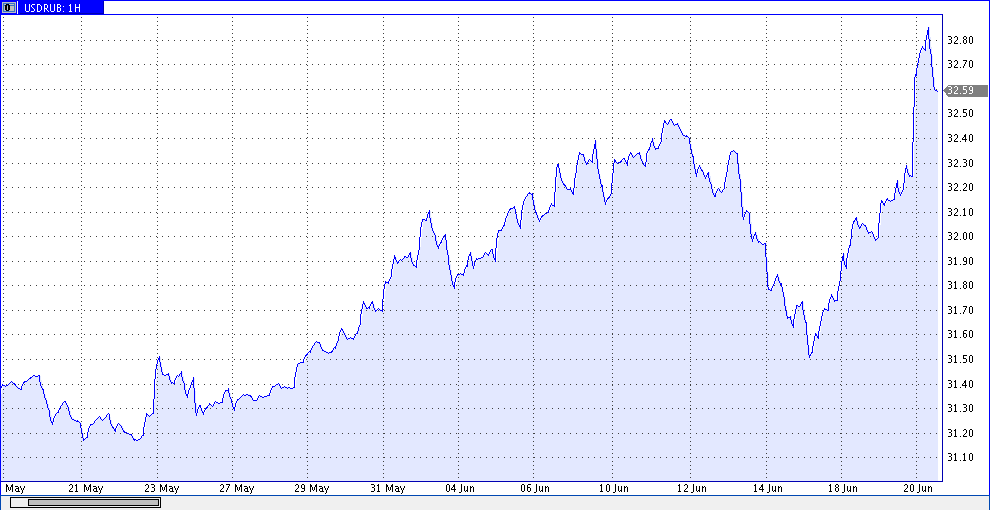Click the 18 Jun date label

coord(842,489)
